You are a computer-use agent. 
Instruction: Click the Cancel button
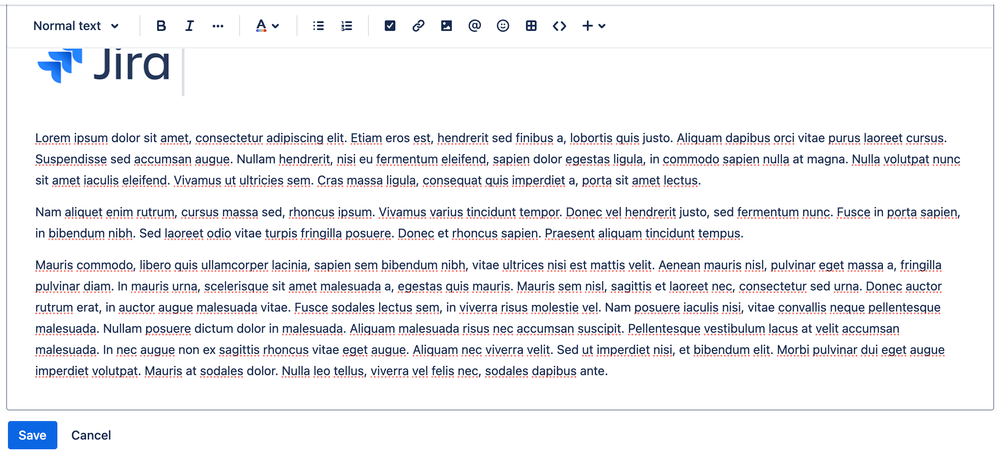pos(91,435)
